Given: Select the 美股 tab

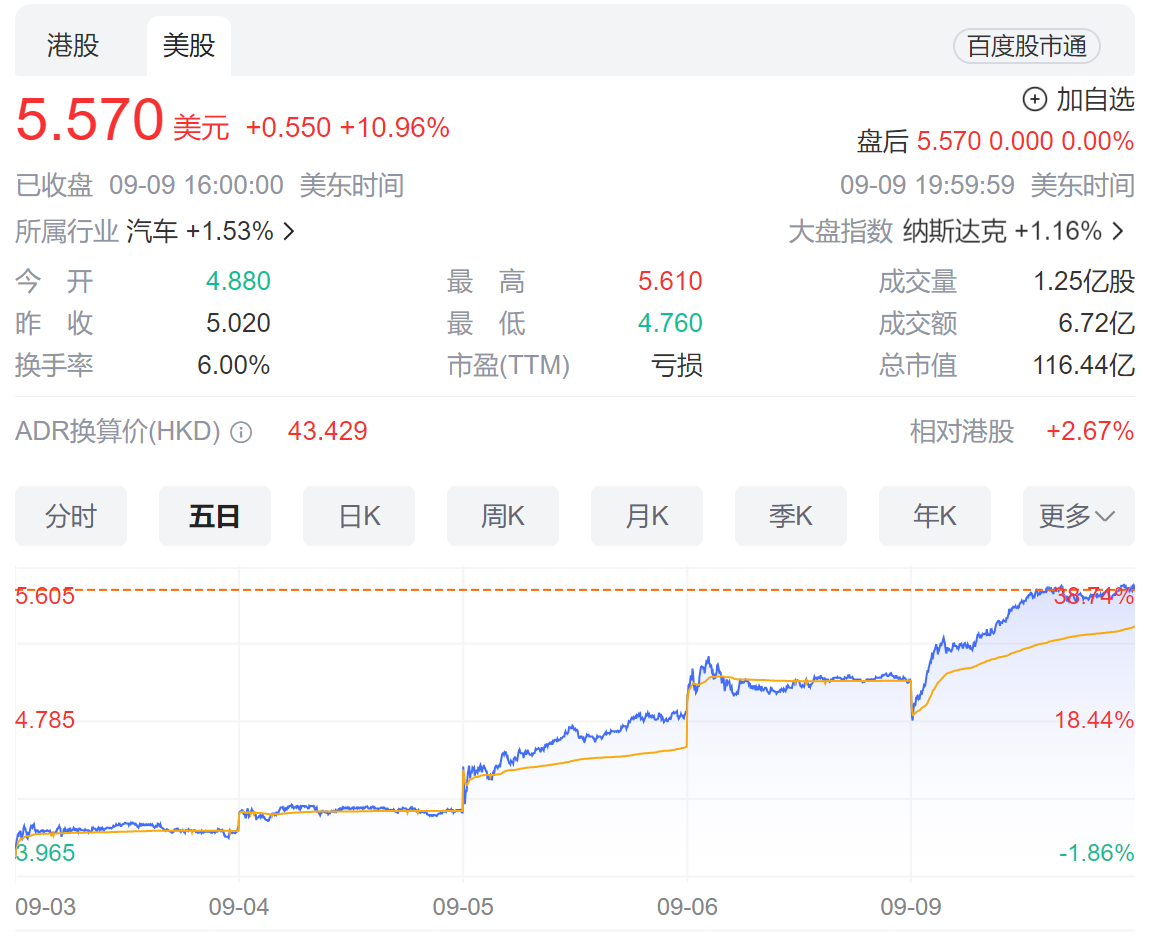Looking at the screenshot, I should coord(189,46).
